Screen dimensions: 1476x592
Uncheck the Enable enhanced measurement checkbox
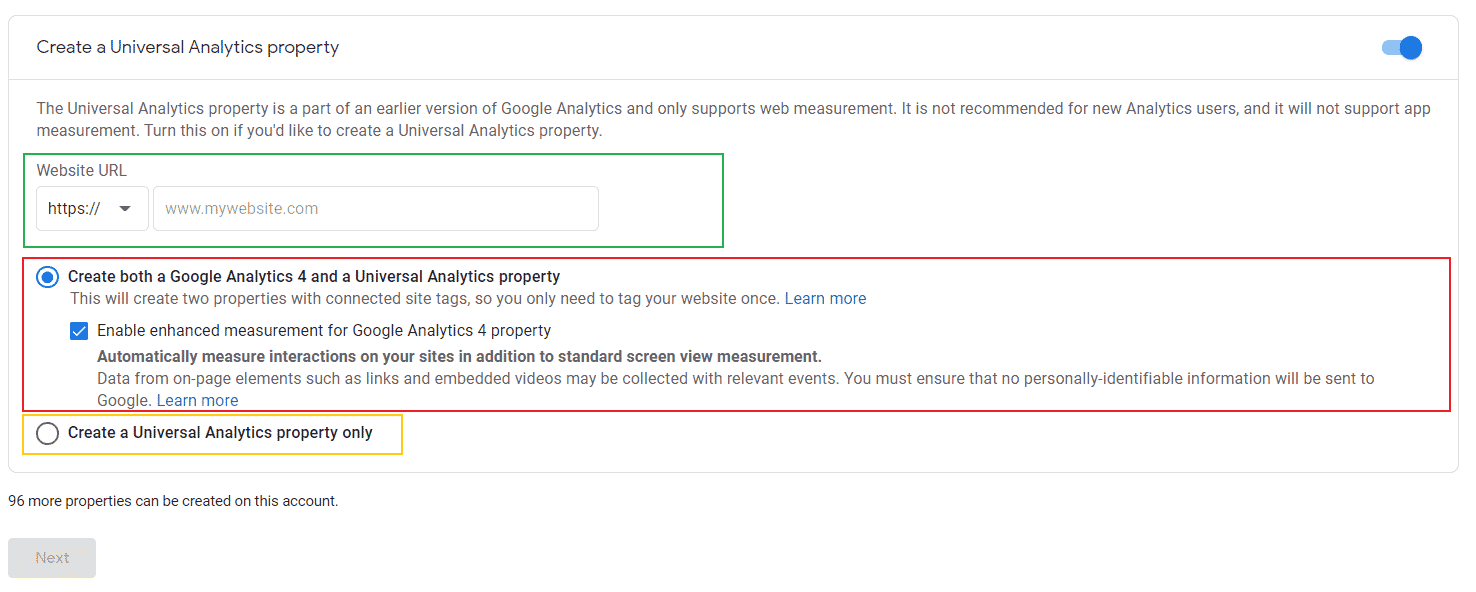79,331
